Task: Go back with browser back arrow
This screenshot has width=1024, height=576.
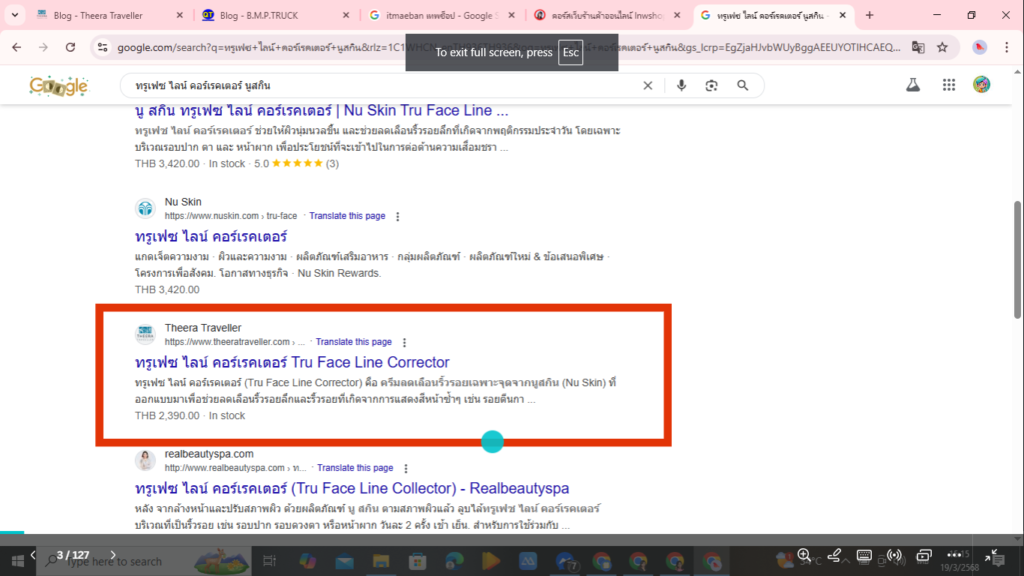Action: pyautogui.click(x=17, y=47)
